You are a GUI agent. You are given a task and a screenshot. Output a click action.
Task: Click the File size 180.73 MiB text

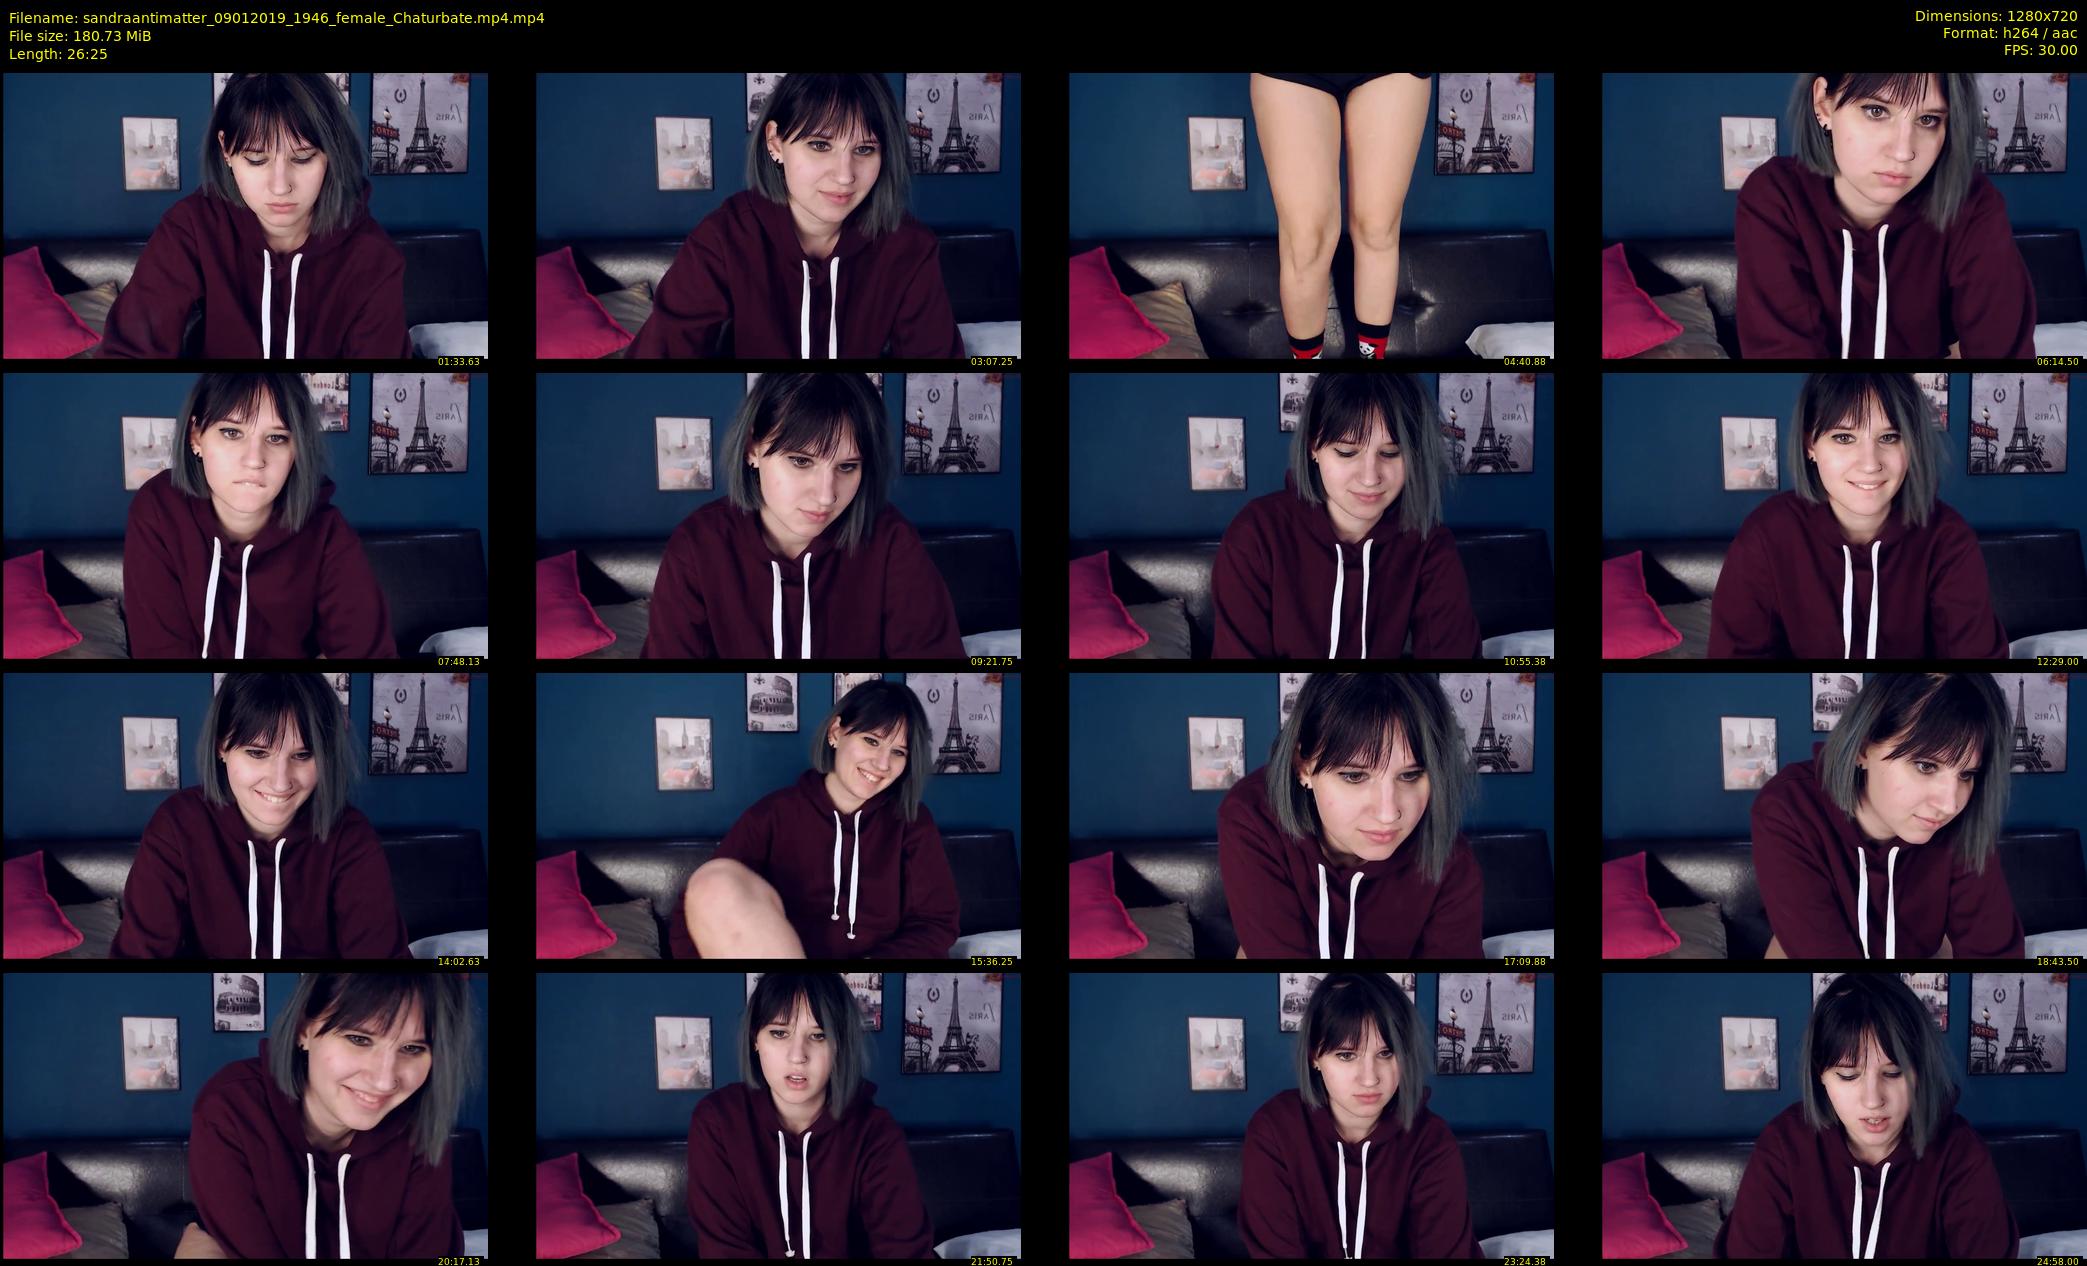point(80,36)
